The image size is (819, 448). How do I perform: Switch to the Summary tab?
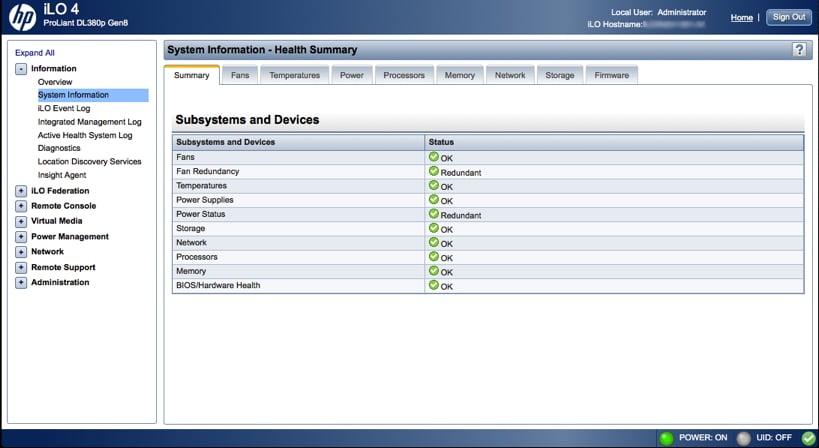click(192, 75)
